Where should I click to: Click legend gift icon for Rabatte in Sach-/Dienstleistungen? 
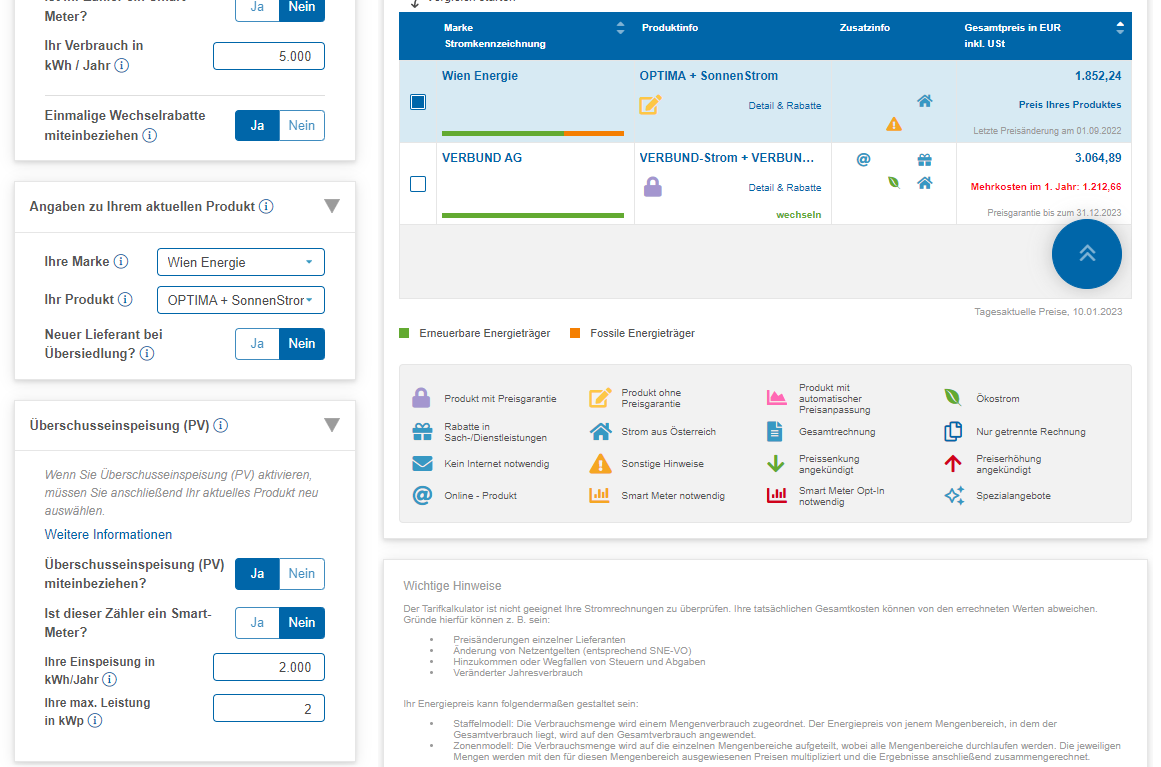tap(422, 432)
